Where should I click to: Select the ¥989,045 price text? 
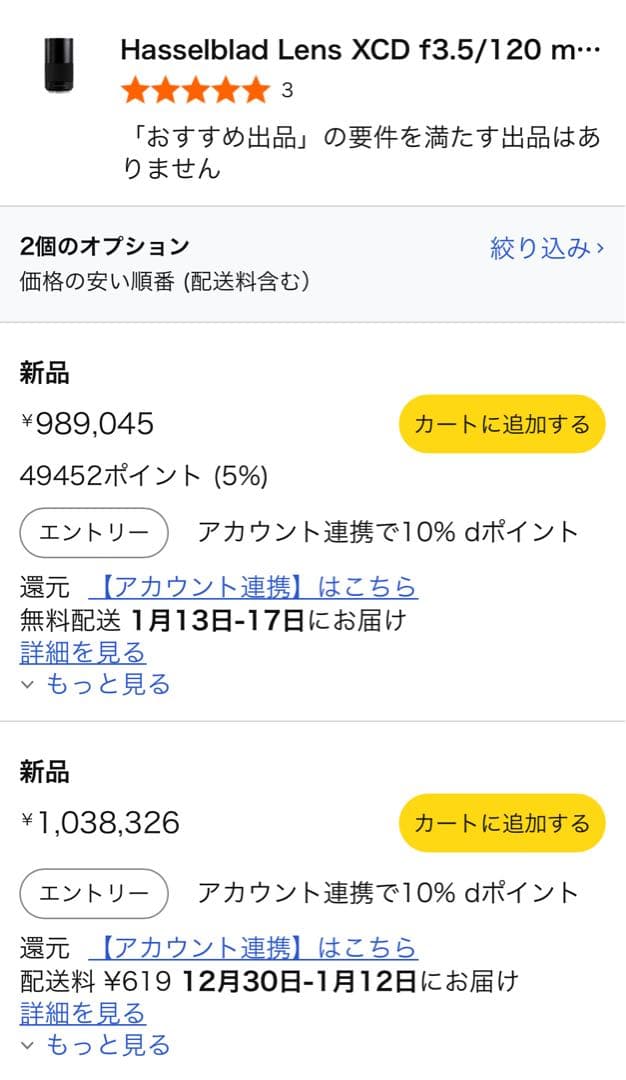pos(88,424)
